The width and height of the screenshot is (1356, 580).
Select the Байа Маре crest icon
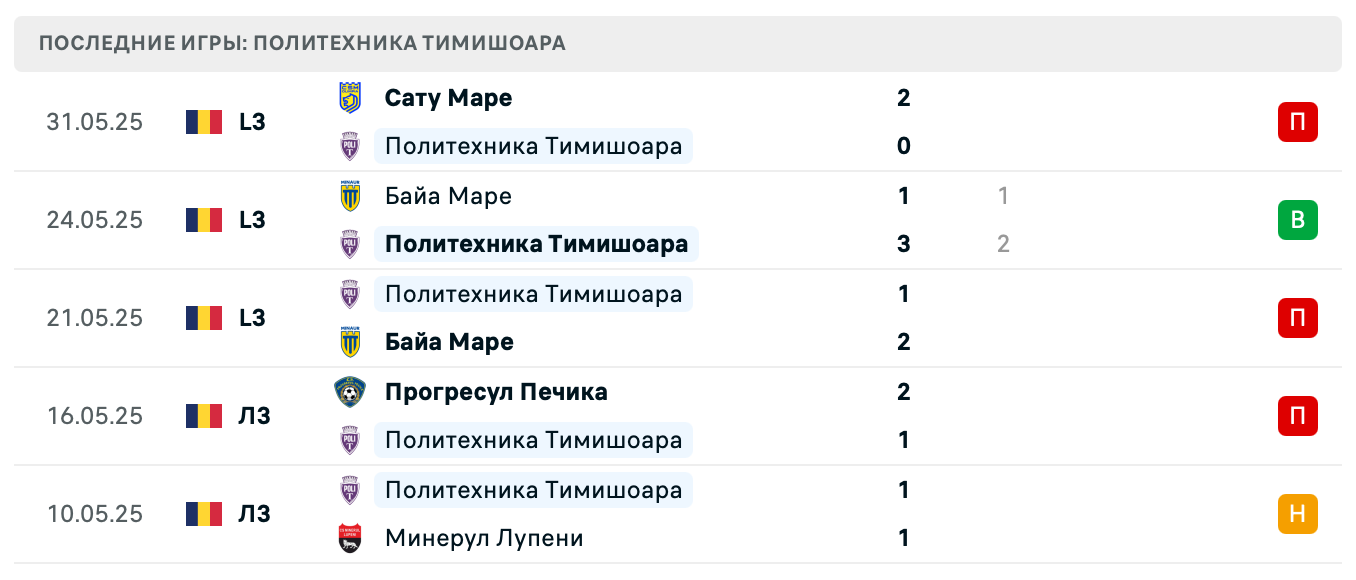[x=349, y=195]
